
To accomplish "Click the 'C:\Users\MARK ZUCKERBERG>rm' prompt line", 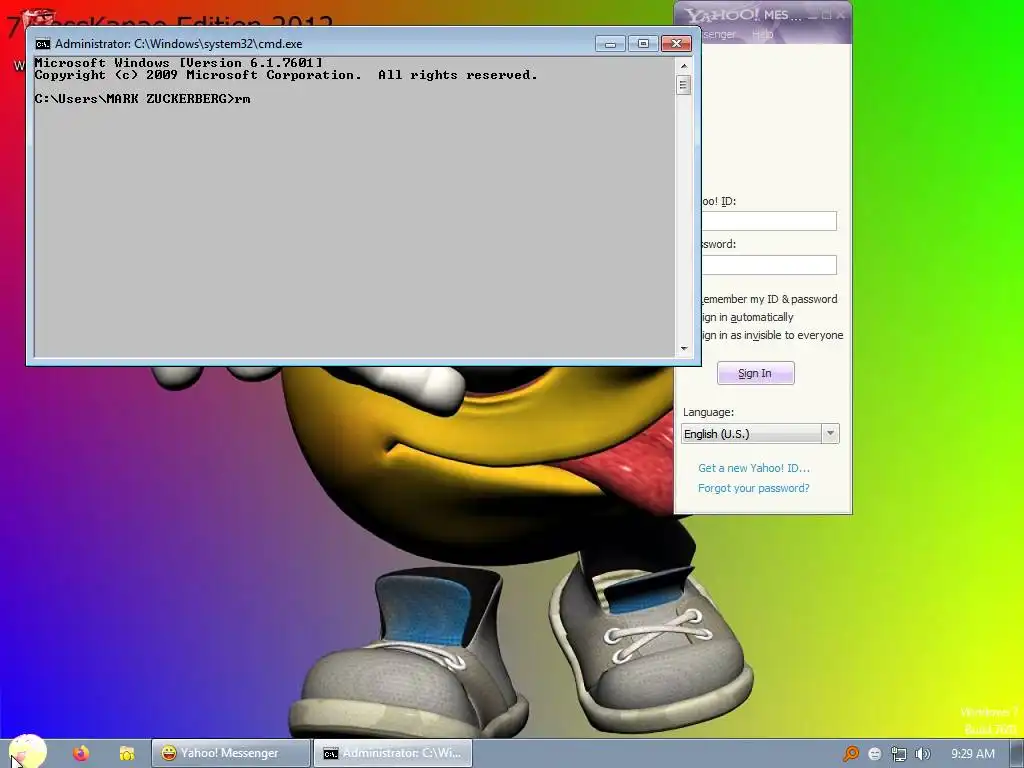I will [x=142, y=99].
